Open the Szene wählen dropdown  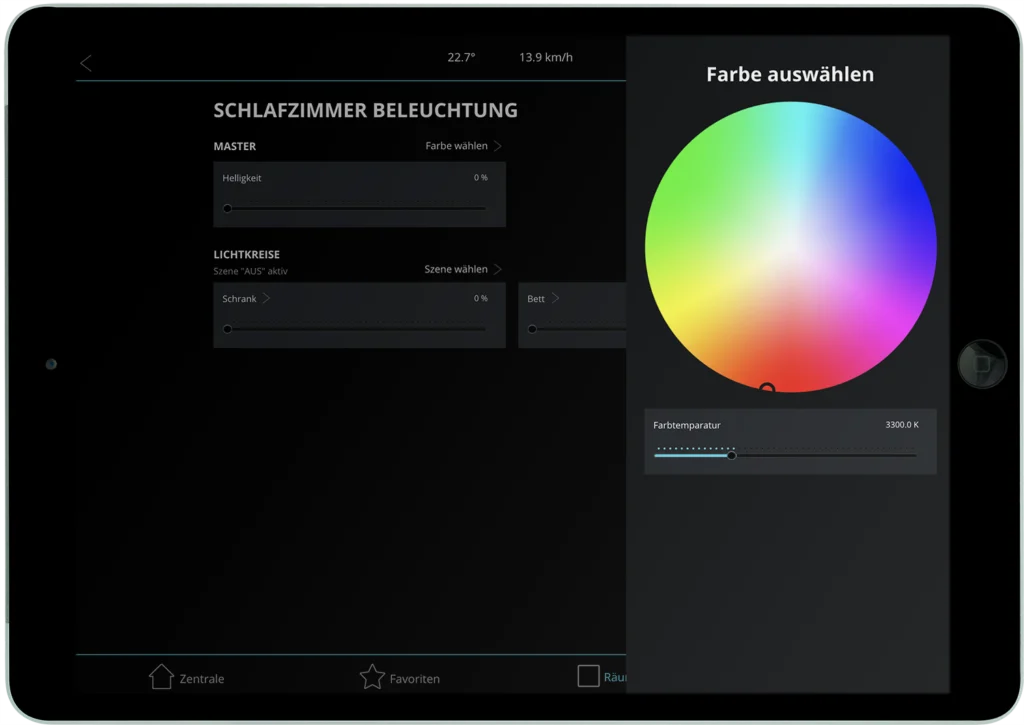coord(455,268)
